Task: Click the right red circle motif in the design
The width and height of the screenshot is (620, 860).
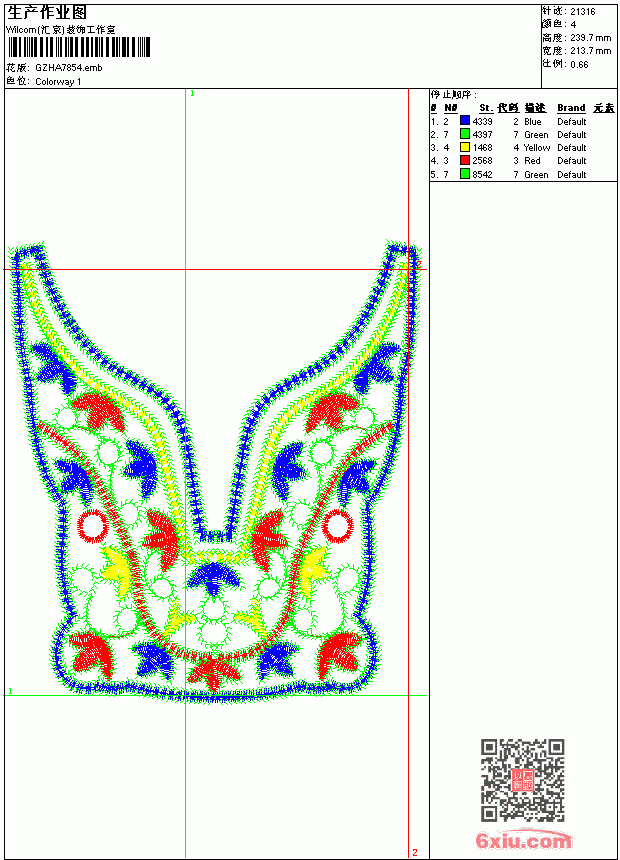Action: (x=337, y=525)
